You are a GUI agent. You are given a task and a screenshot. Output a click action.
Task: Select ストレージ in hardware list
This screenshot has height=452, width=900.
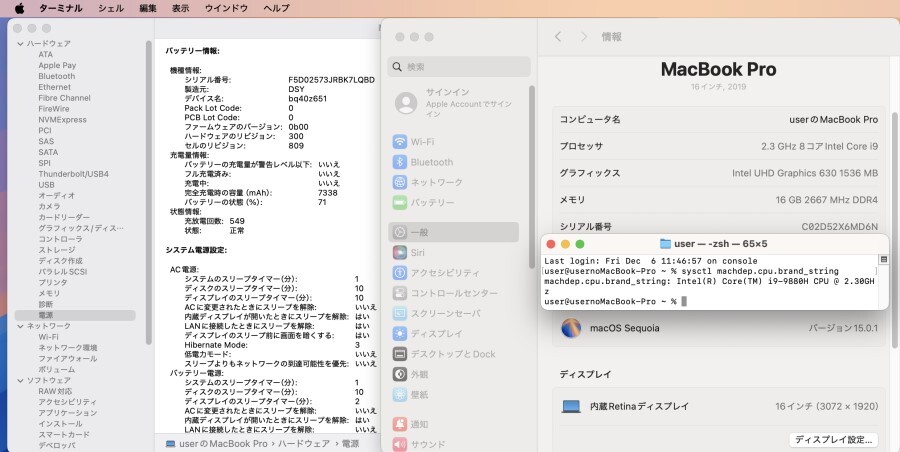[x=57, y=250]
